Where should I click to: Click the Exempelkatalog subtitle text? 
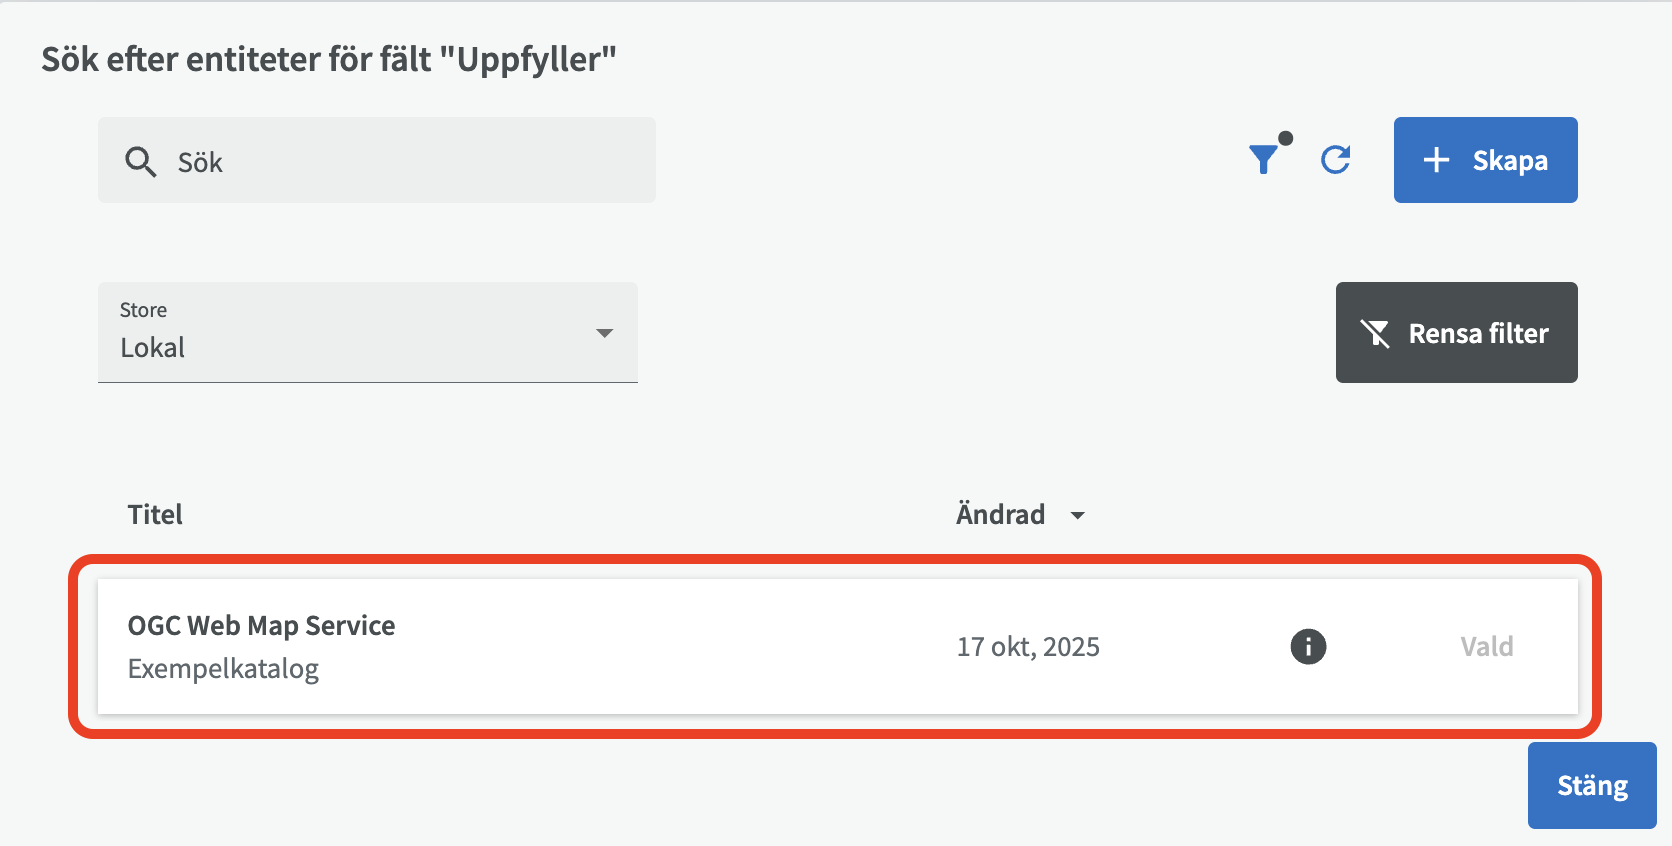click(x=223, y=669)
